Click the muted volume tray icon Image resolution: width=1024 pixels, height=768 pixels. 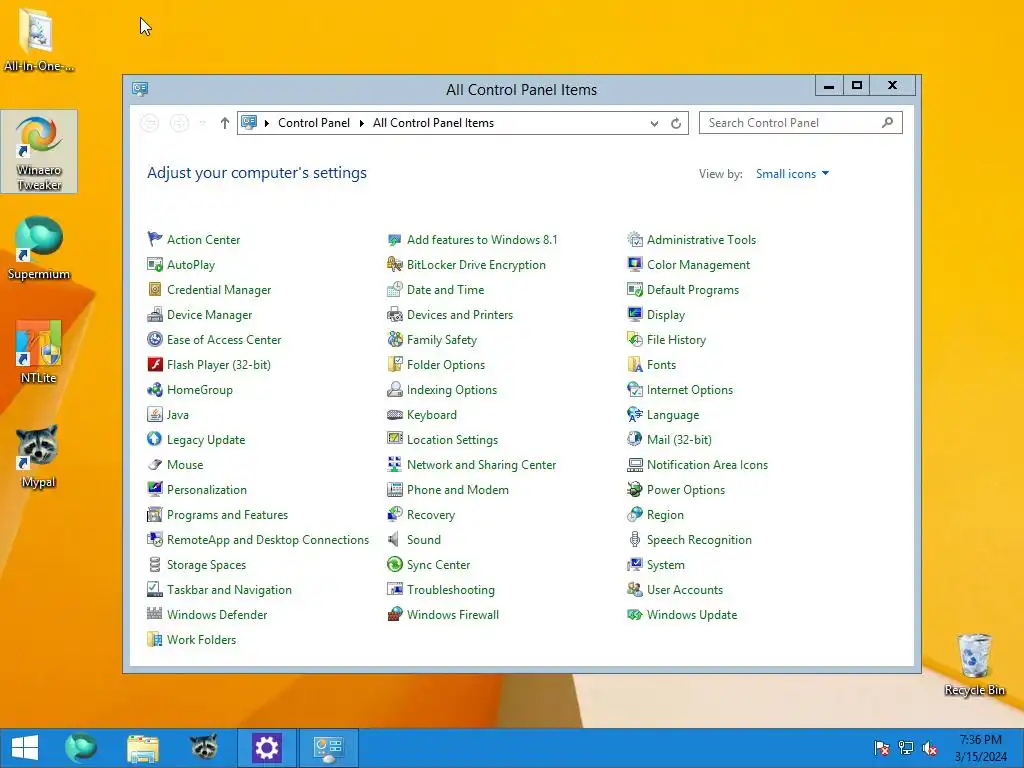click(930, 748)
